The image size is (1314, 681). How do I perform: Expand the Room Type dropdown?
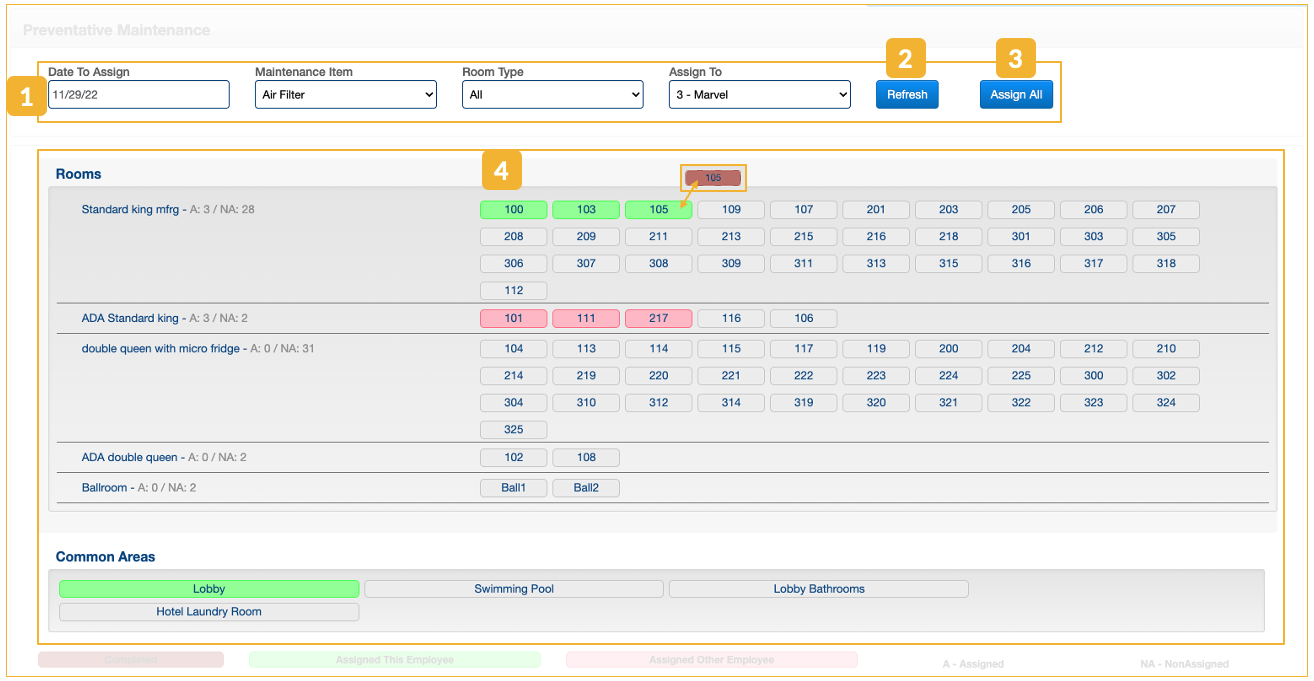pyautogui.click(x=552, y=95)
